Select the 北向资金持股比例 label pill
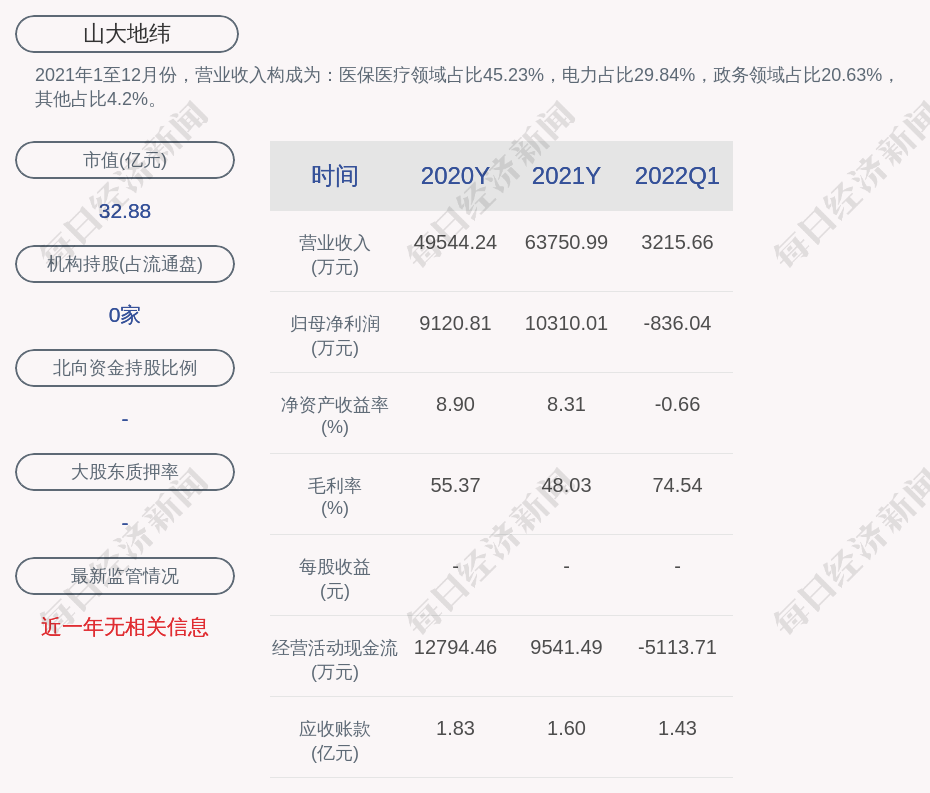Viewport: 930px width, 793px height. 125,368
